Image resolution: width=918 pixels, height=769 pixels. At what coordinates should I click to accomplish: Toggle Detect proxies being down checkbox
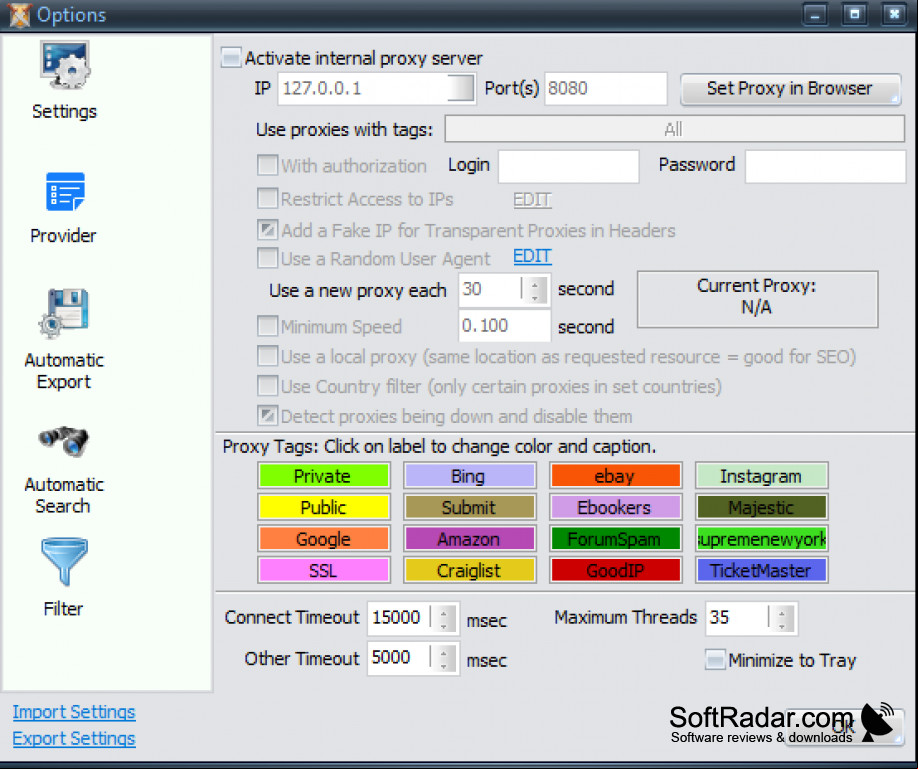click(x=268, y=416)
